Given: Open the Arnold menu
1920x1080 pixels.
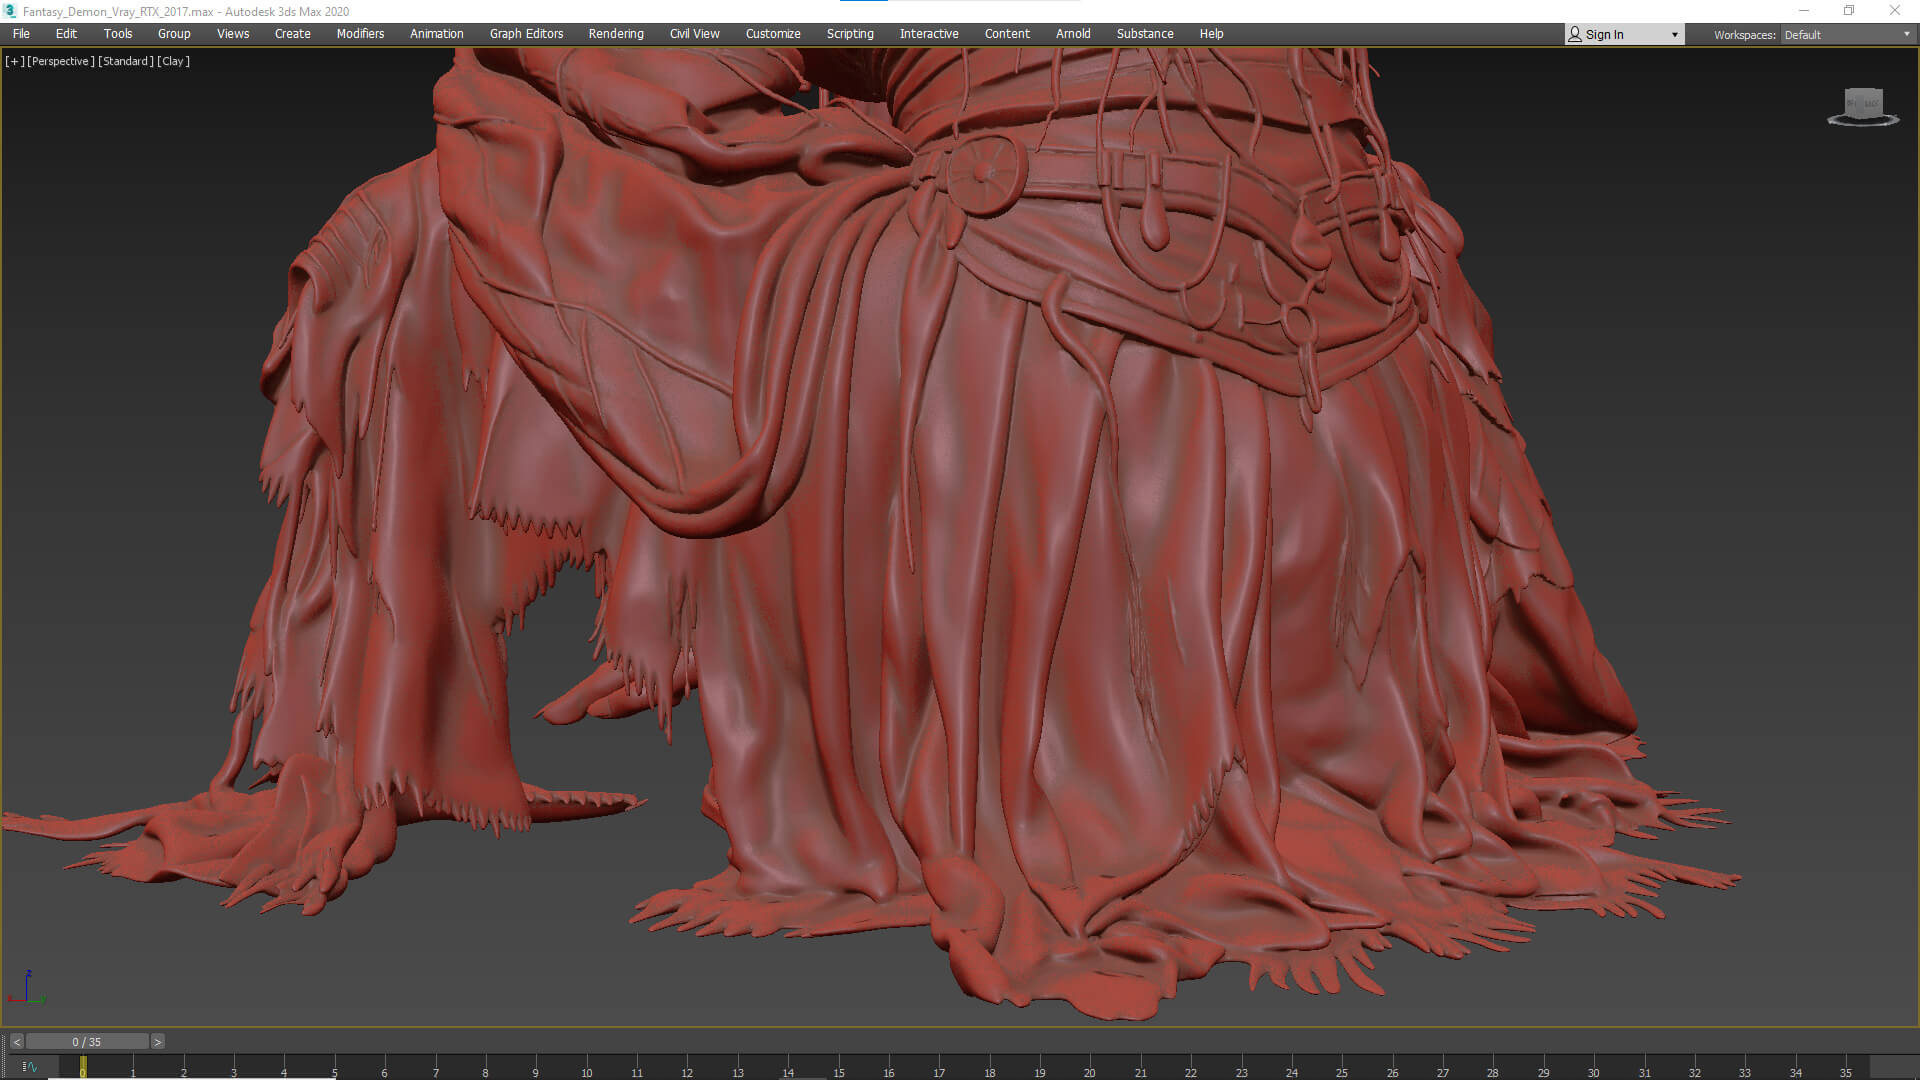Looking at the screenshot, I should [x=1073, y=34].
